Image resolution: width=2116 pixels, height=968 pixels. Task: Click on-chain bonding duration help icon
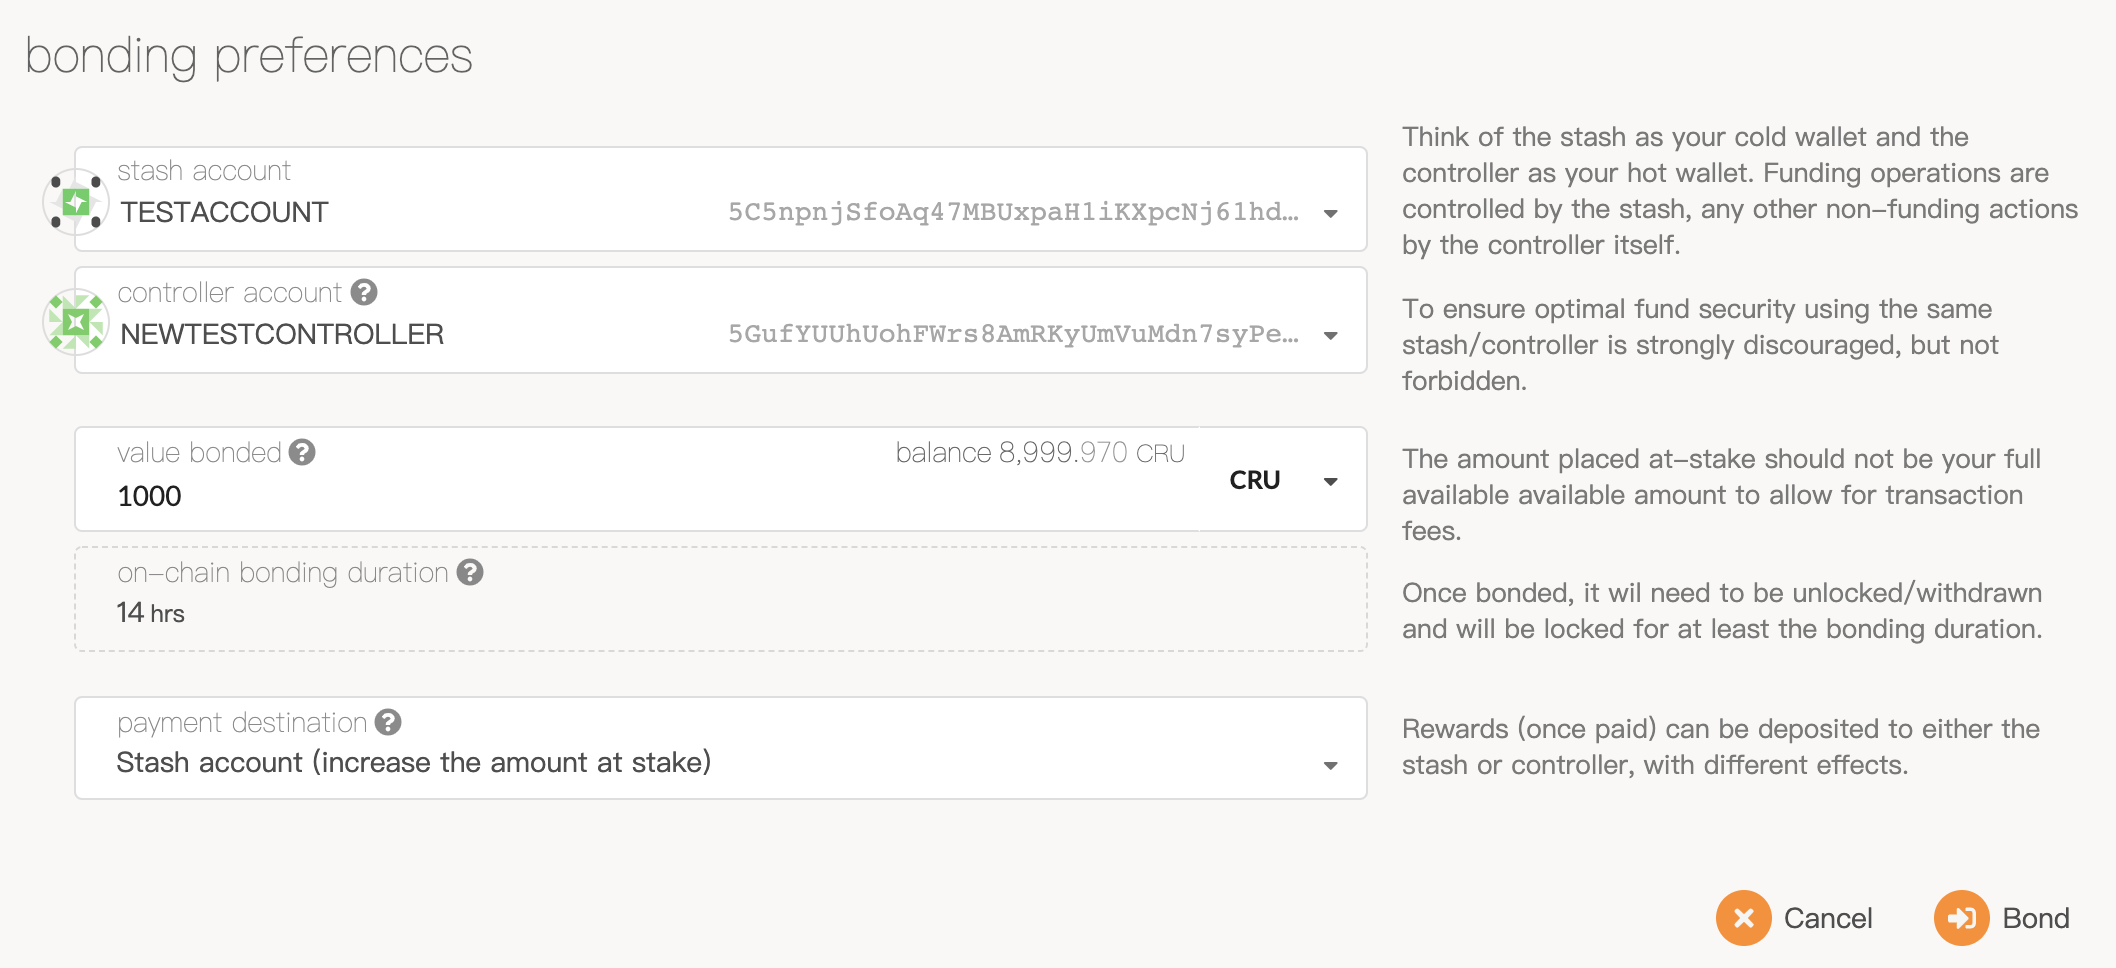(x=470, y=572)
